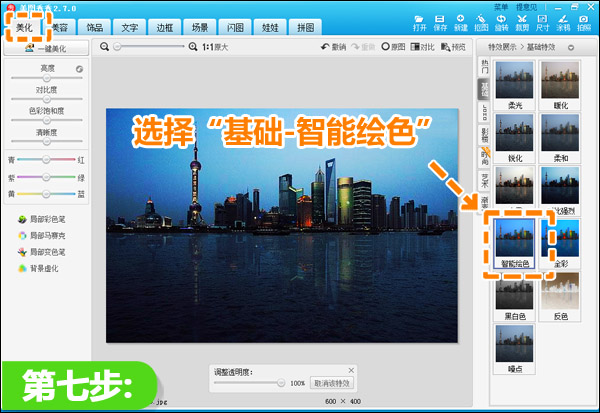
Task: Click the 取消该特效 cancel effect button
Action: tap(331, 383)
